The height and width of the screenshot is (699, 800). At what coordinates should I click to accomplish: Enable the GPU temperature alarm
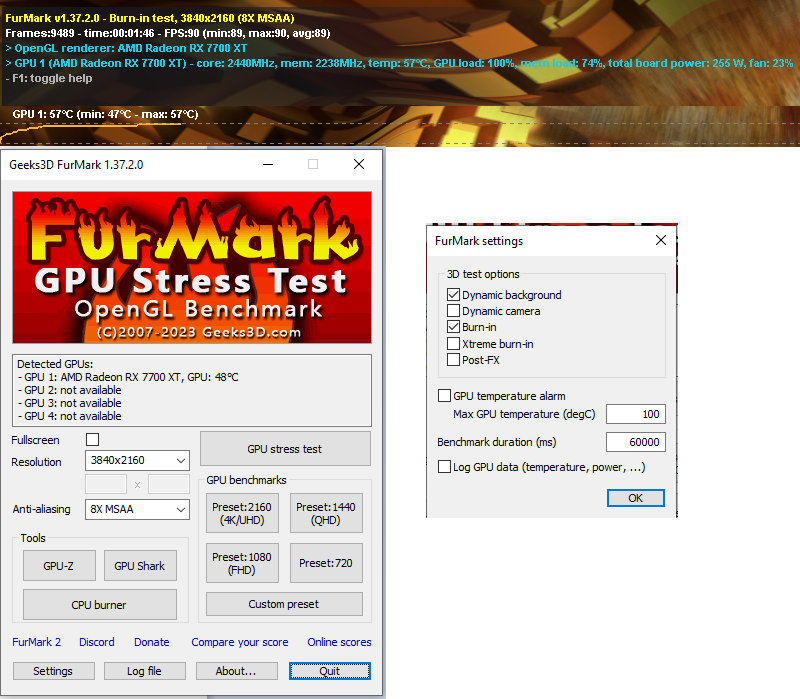point(445,395)
